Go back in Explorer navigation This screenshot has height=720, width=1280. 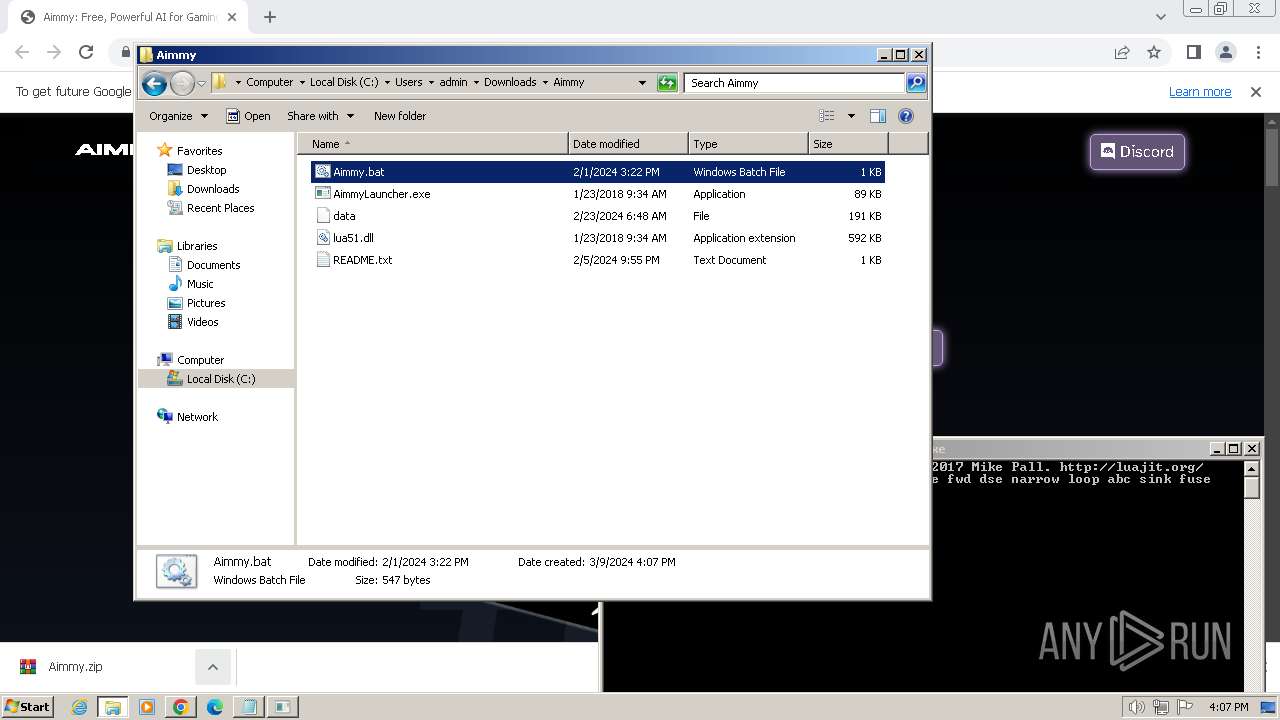coord(154,83)
